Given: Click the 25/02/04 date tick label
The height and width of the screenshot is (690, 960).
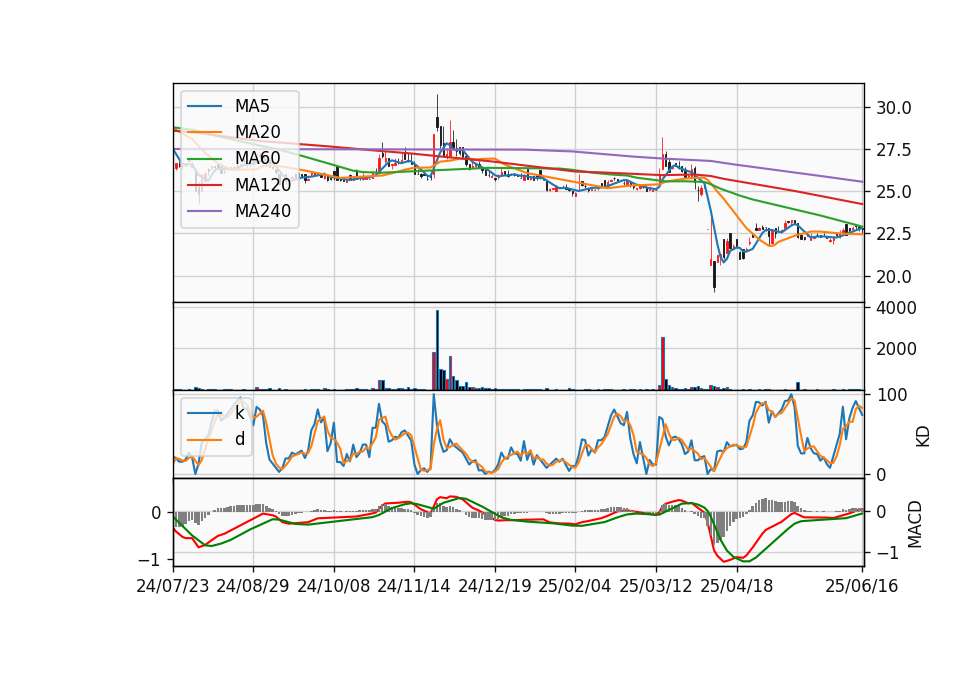Looking at the screenshot, I should (575, 586).
